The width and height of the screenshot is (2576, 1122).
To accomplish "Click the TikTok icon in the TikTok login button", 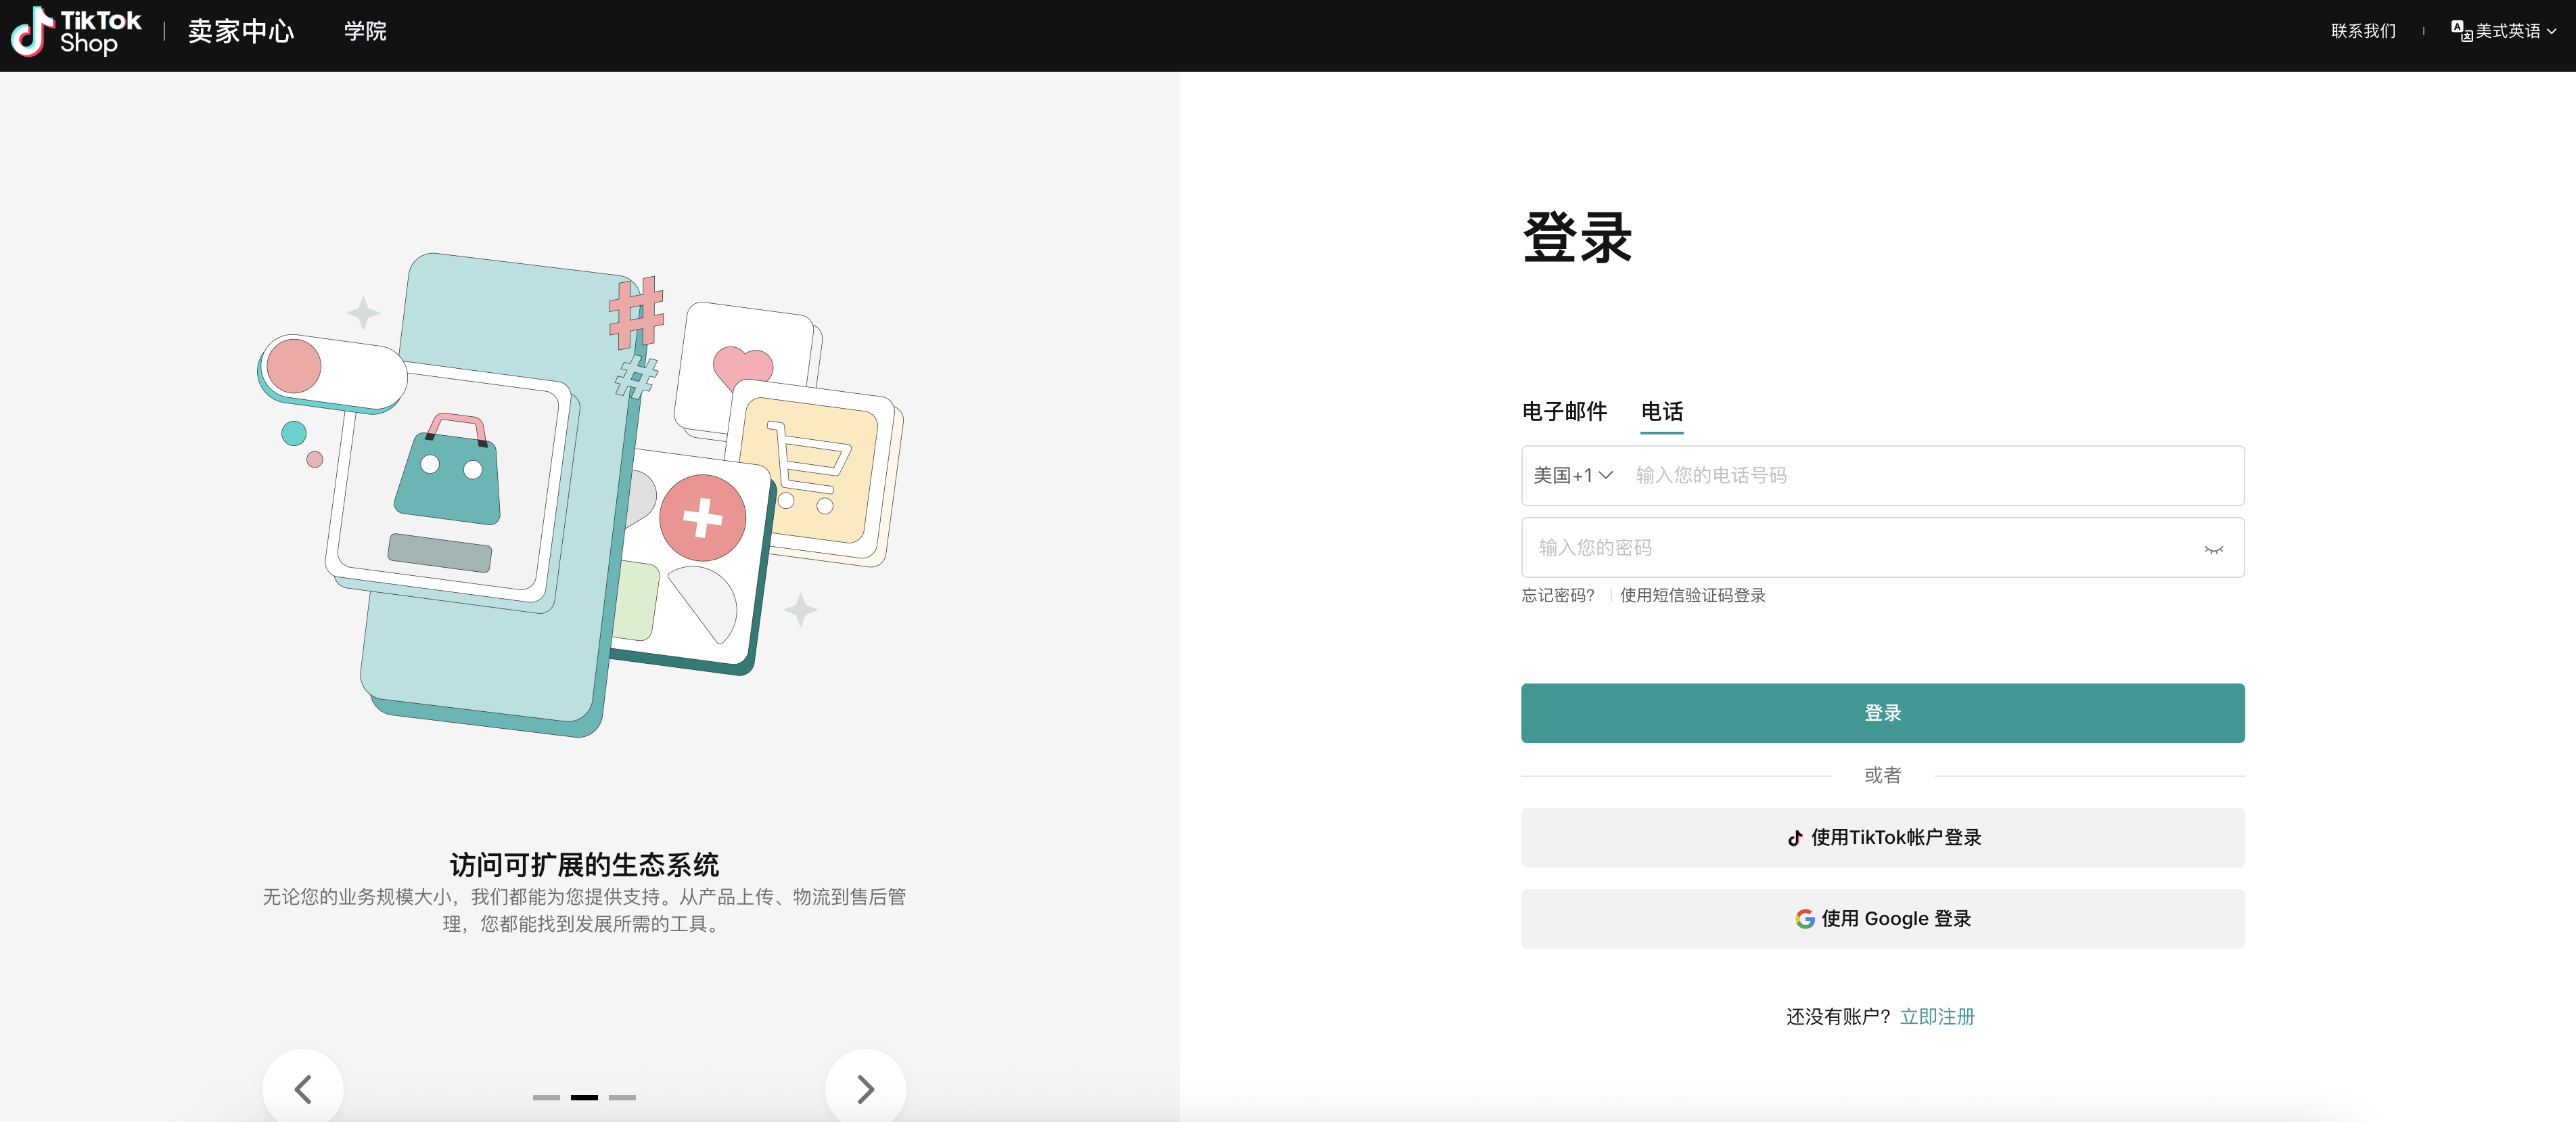I will pyautogui.click(x=1795, y=838).
